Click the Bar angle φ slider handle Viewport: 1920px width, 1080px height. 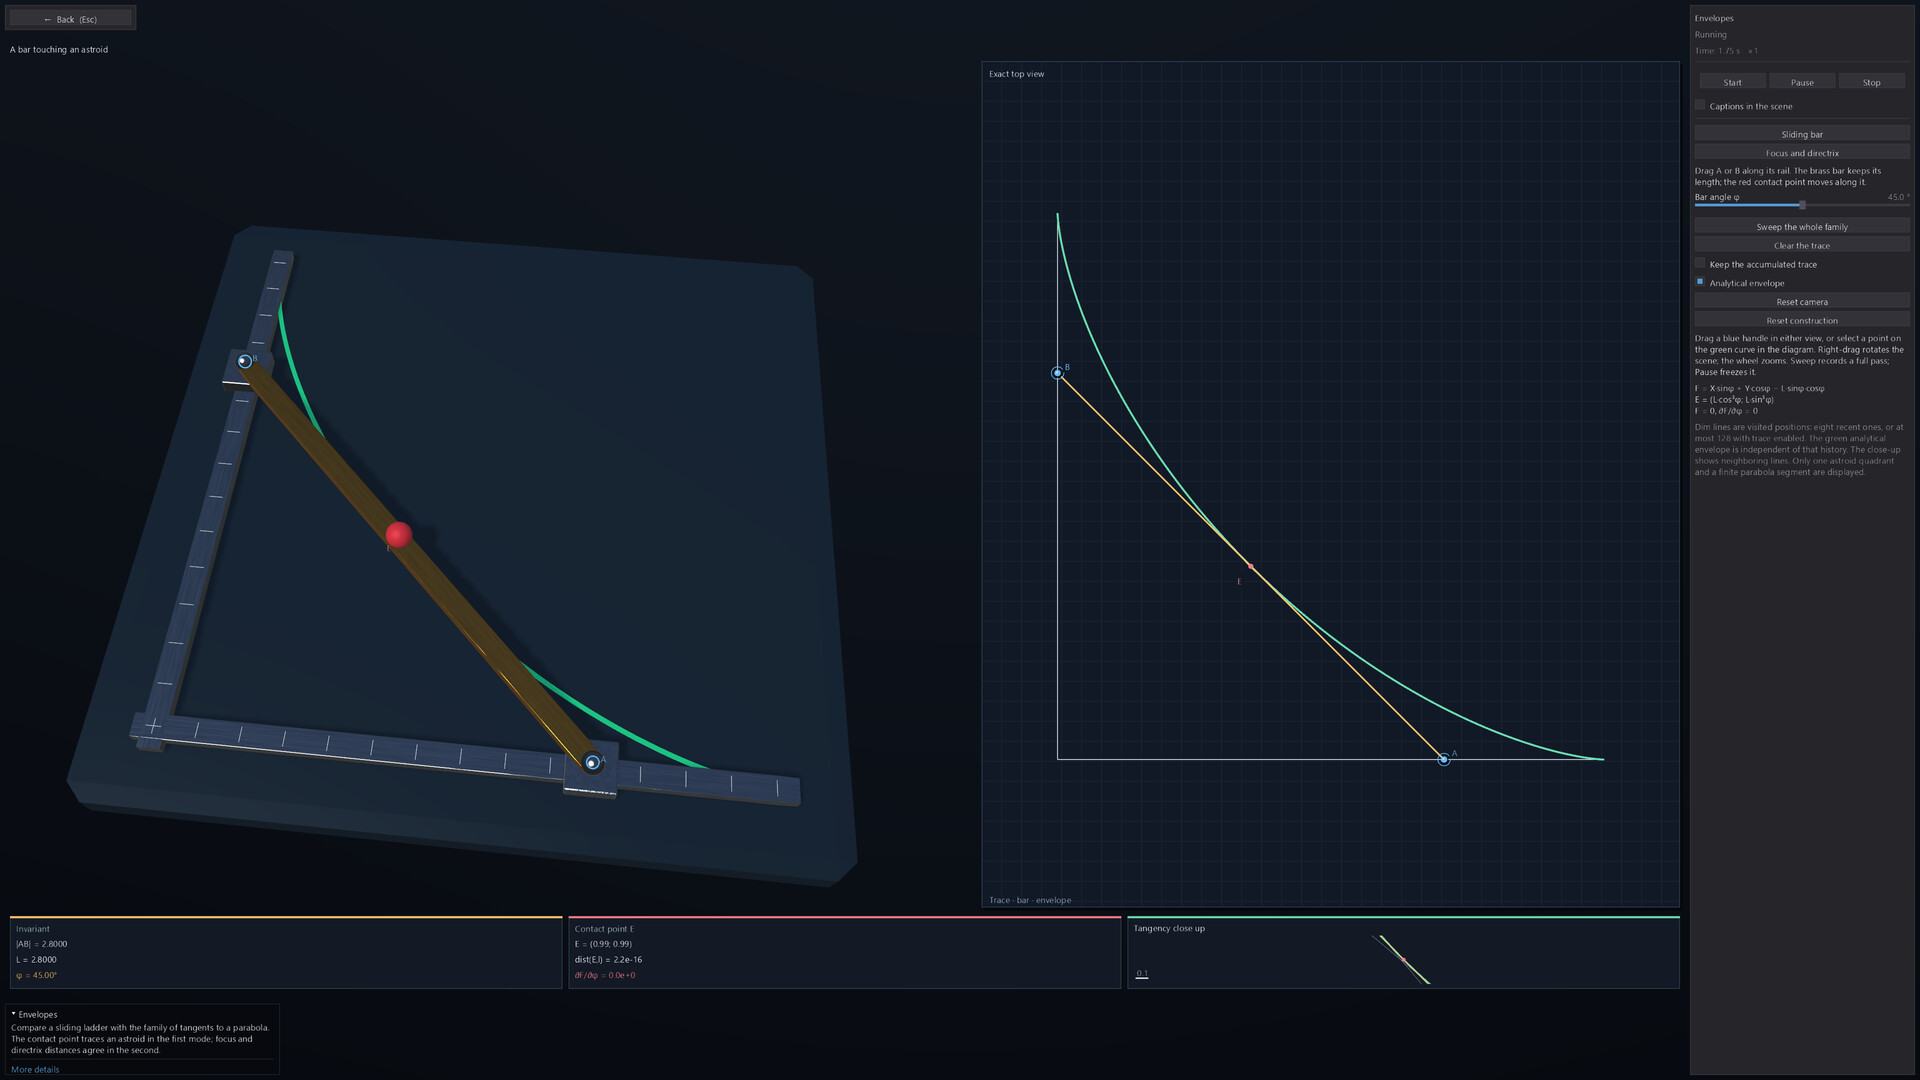1802,205
